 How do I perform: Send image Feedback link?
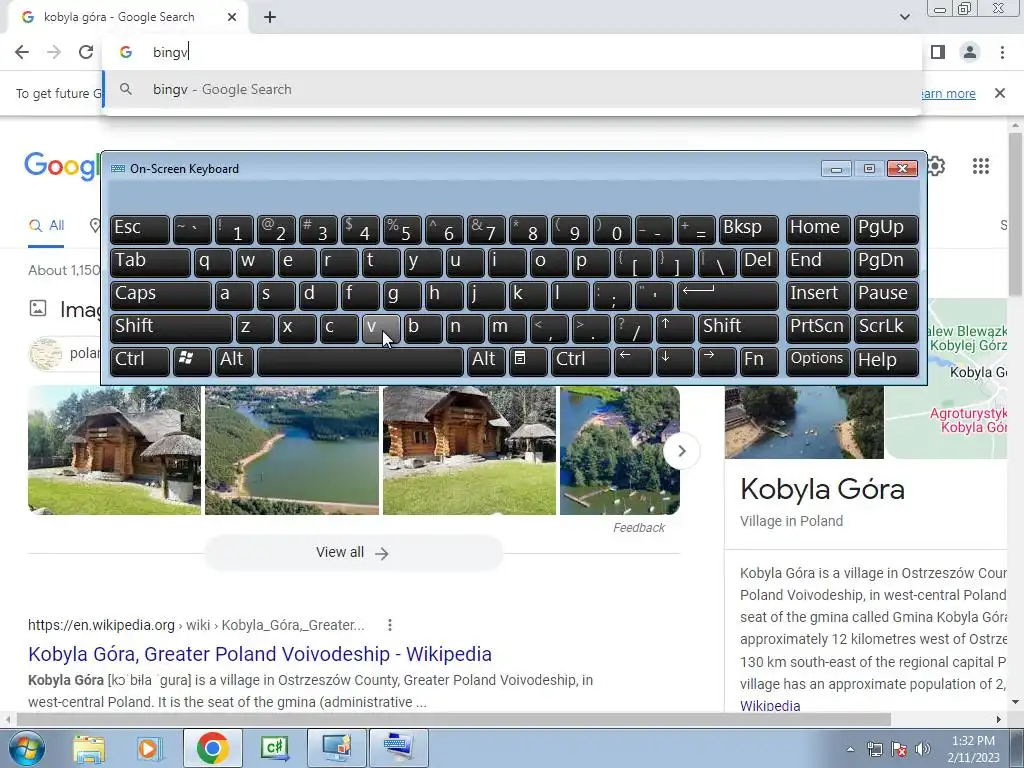638,528
